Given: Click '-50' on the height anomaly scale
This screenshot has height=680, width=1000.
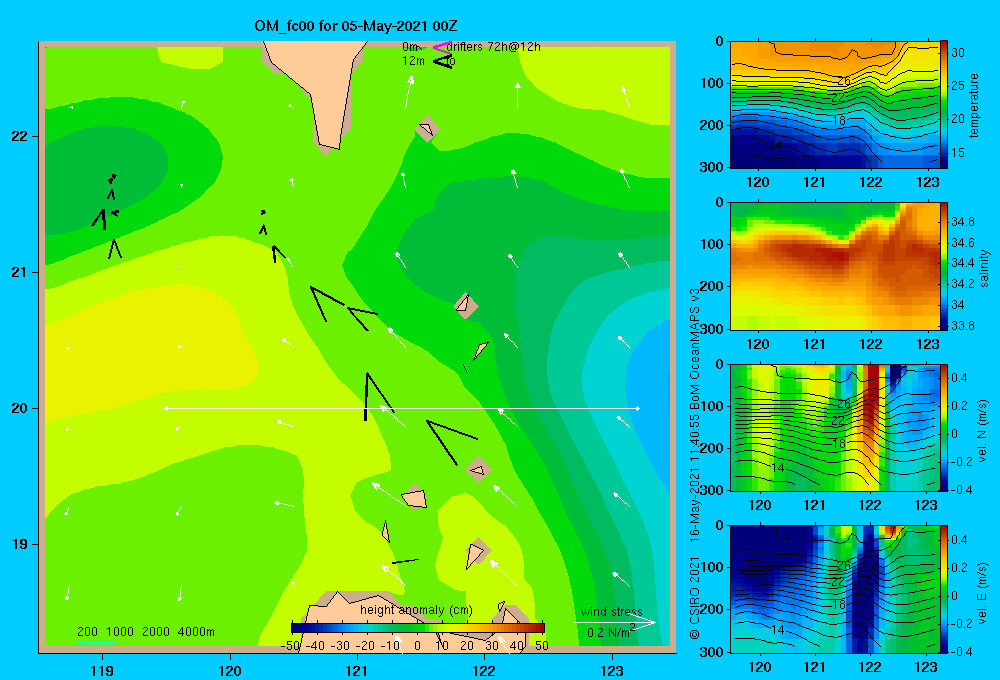Looking at the screenshot, I should [290, 646].
